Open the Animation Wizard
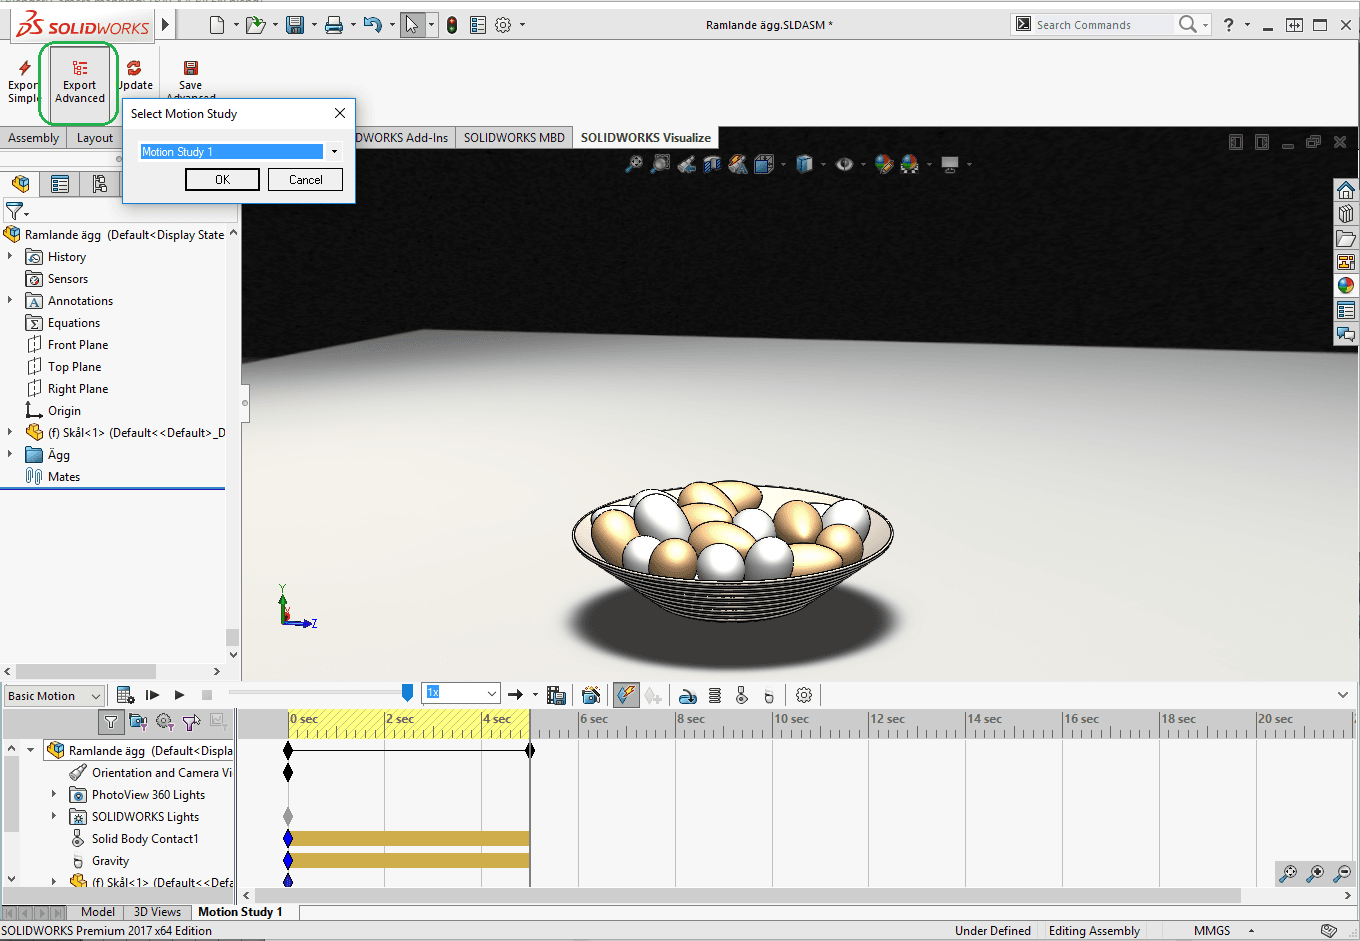The image size is (1360, 941). click(x=591, y=695)
